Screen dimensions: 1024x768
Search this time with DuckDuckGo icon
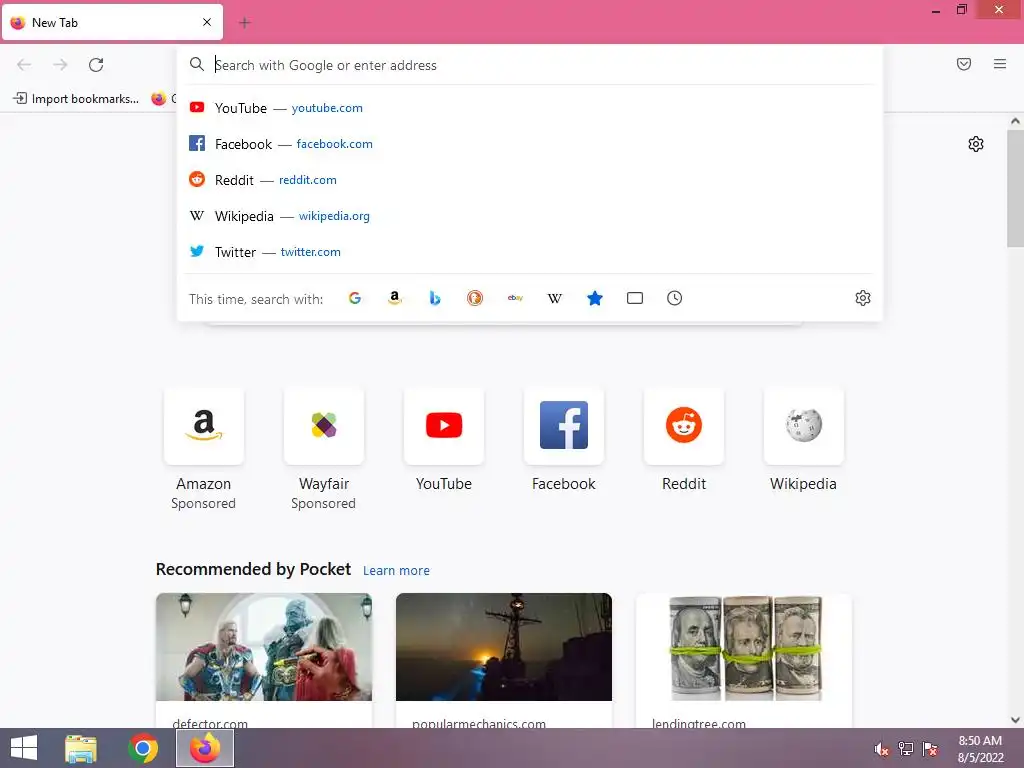click(x=475, y=298)
